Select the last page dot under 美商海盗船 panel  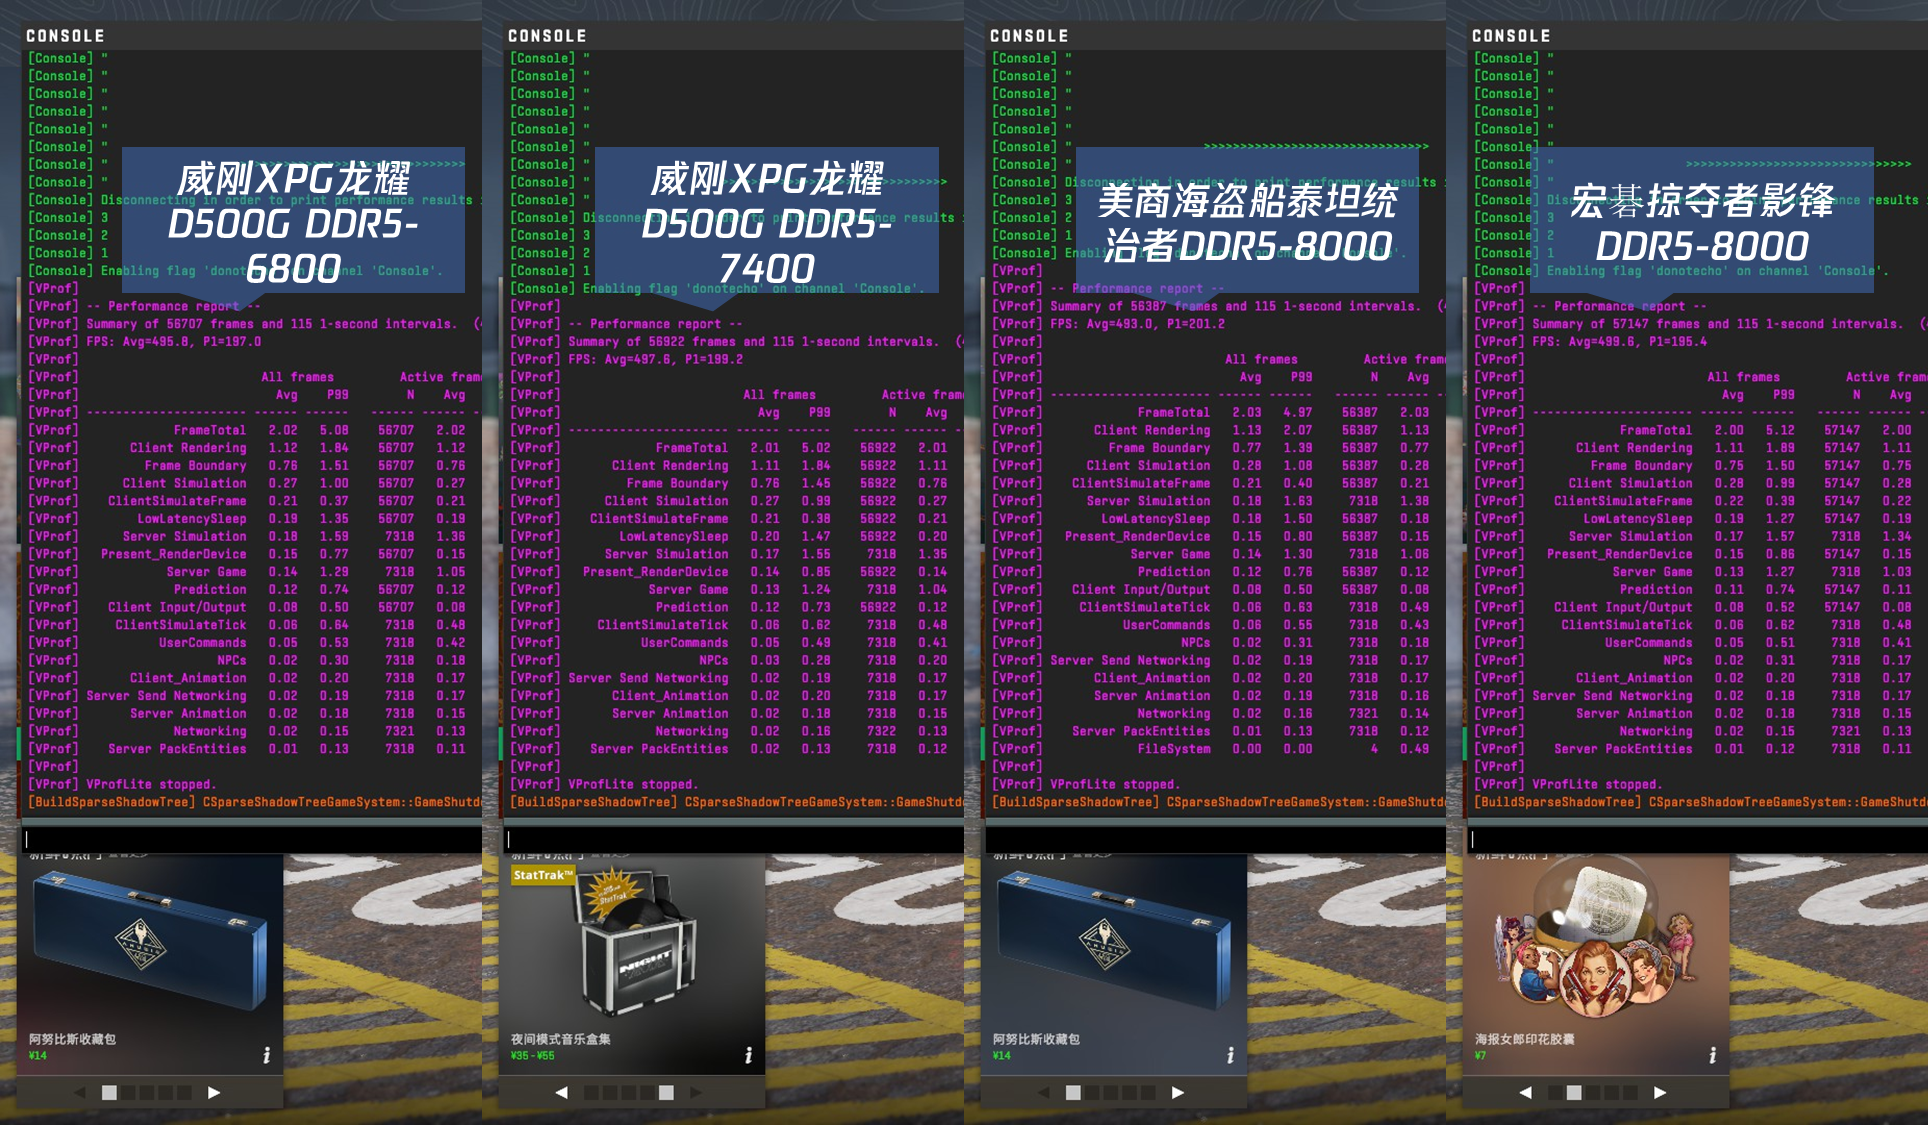(x=1148, y=1092)
